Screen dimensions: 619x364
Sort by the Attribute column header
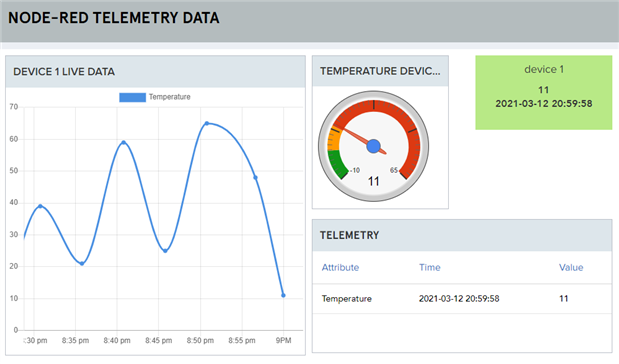340,268
